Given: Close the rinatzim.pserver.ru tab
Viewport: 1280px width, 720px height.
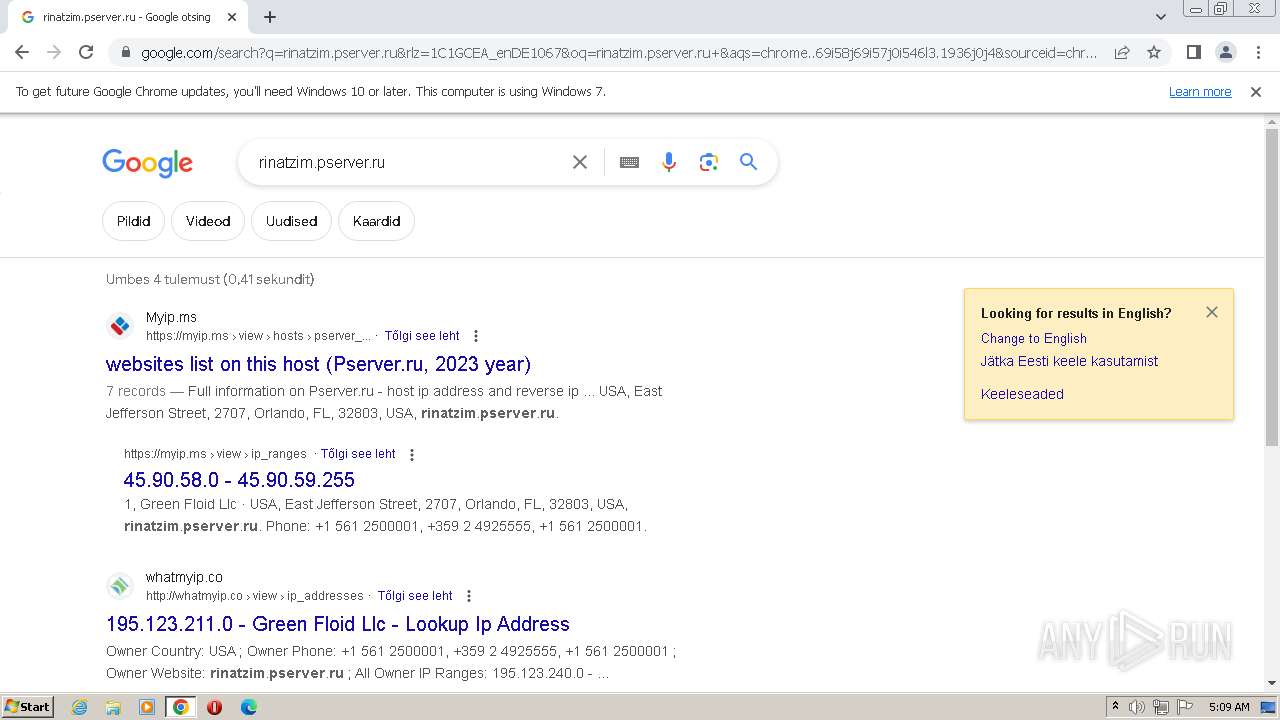Looking at the screenshot, I should pos(232,17).
